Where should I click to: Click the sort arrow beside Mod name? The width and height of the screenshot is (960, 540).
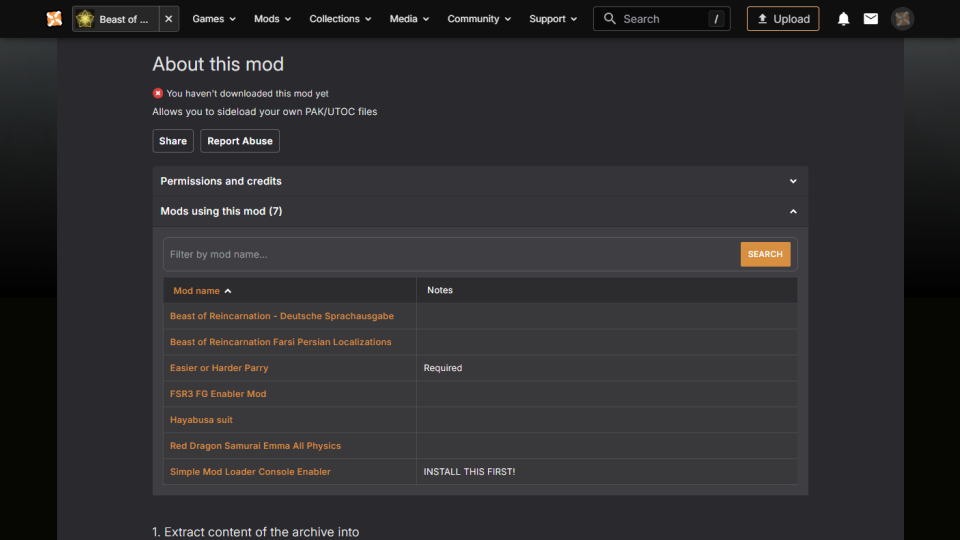click(x=228, y=291)
